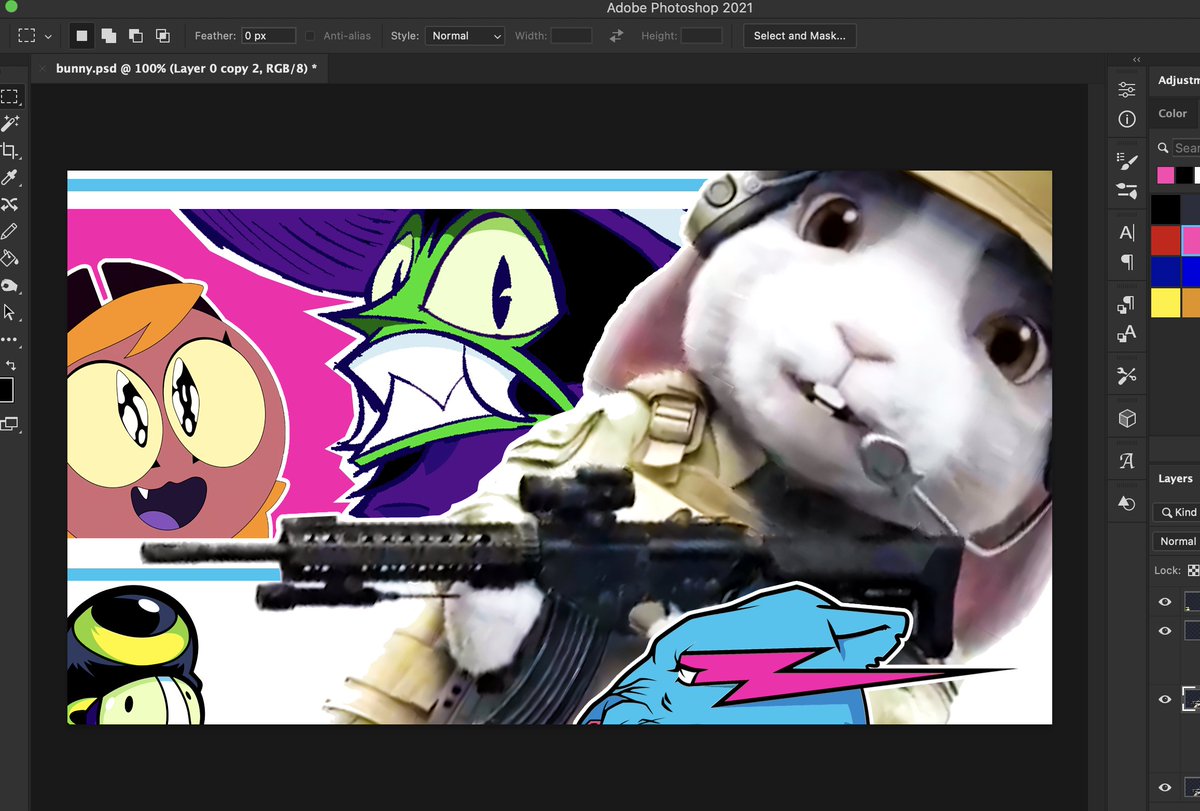Open the Layers blend mode Normal dropdown

click(1177, 541)
